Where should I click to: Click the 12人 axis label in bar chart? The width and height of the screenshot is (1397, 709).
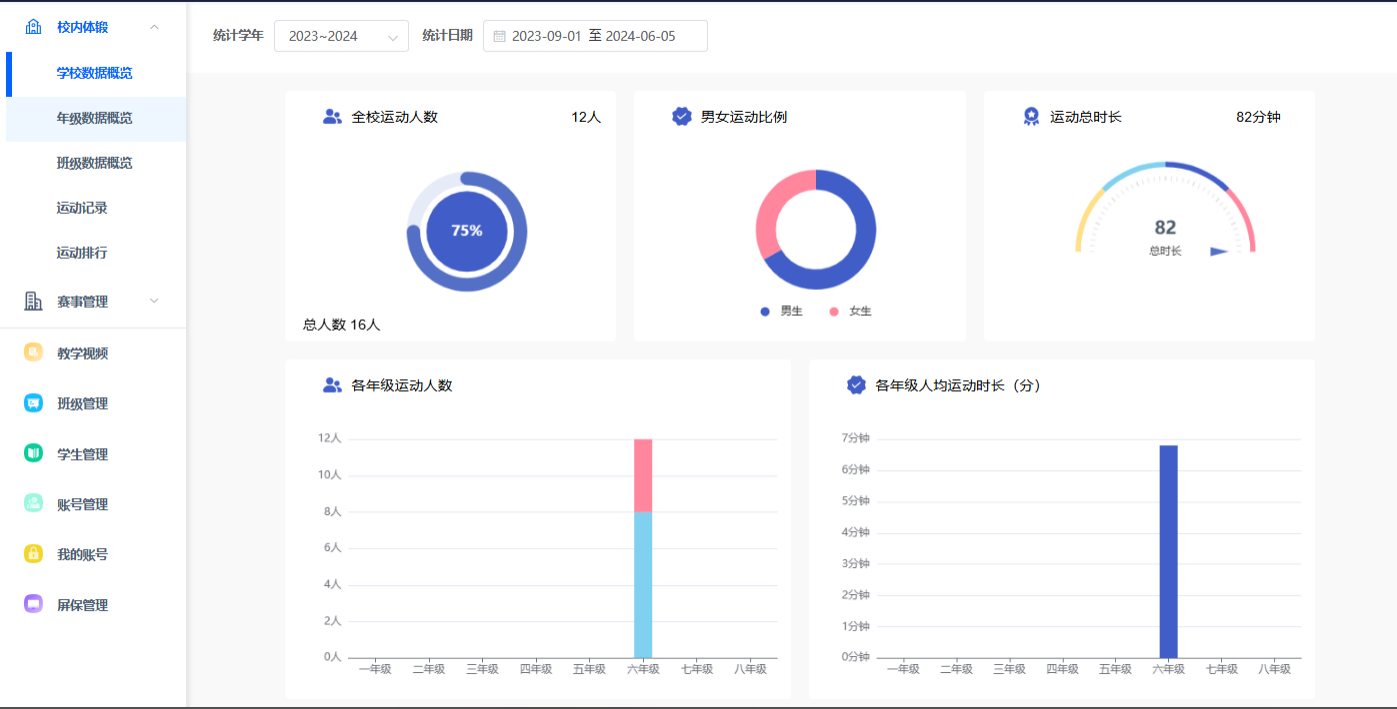point(330,438)
